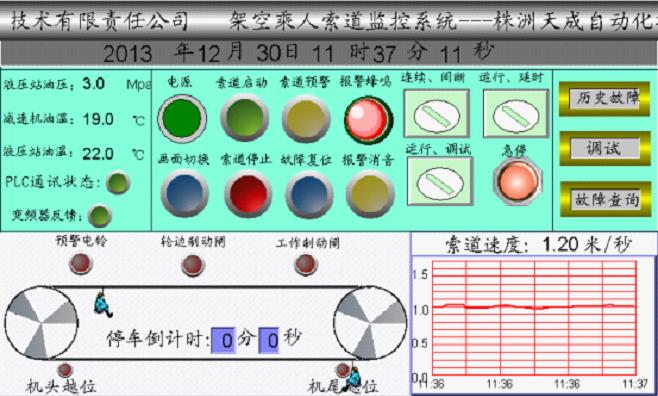Screen dimensions: 658x396
Task: Click the 预警电铃 warning bell indicator
Action: (x=81, y=263)
